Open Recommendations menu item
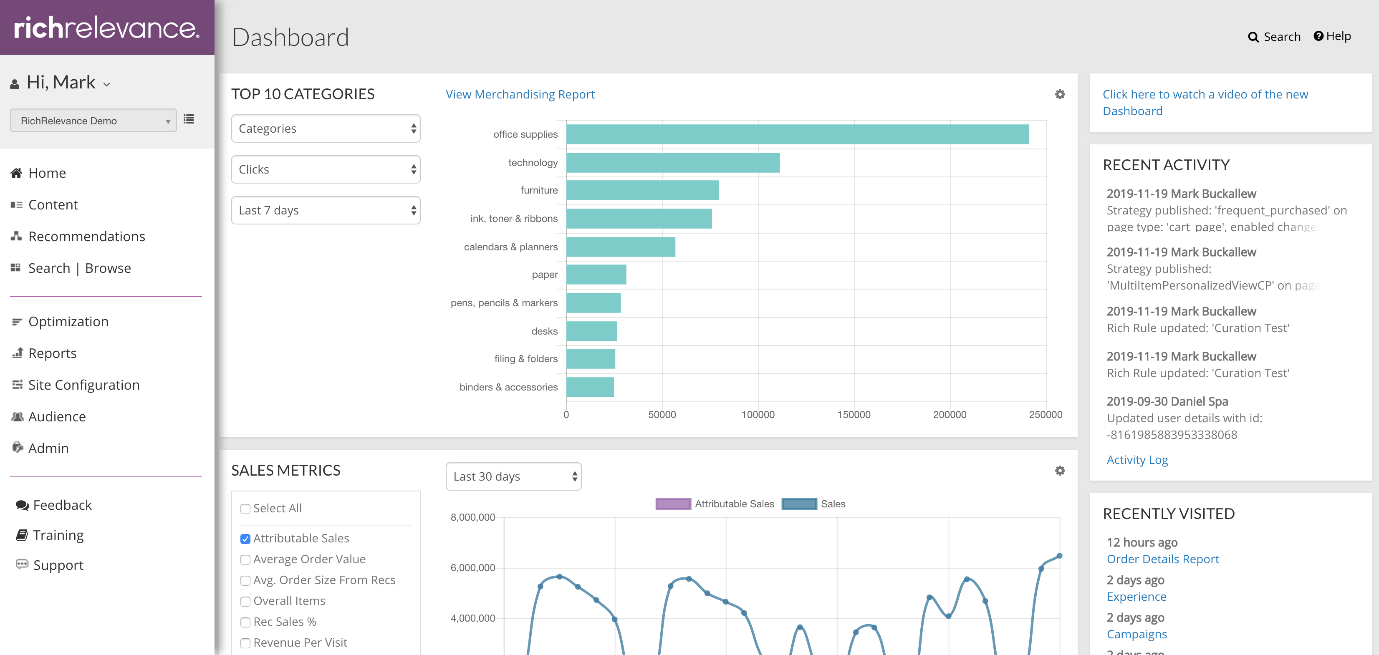1379x655 pixels. [x=87, y=237]
